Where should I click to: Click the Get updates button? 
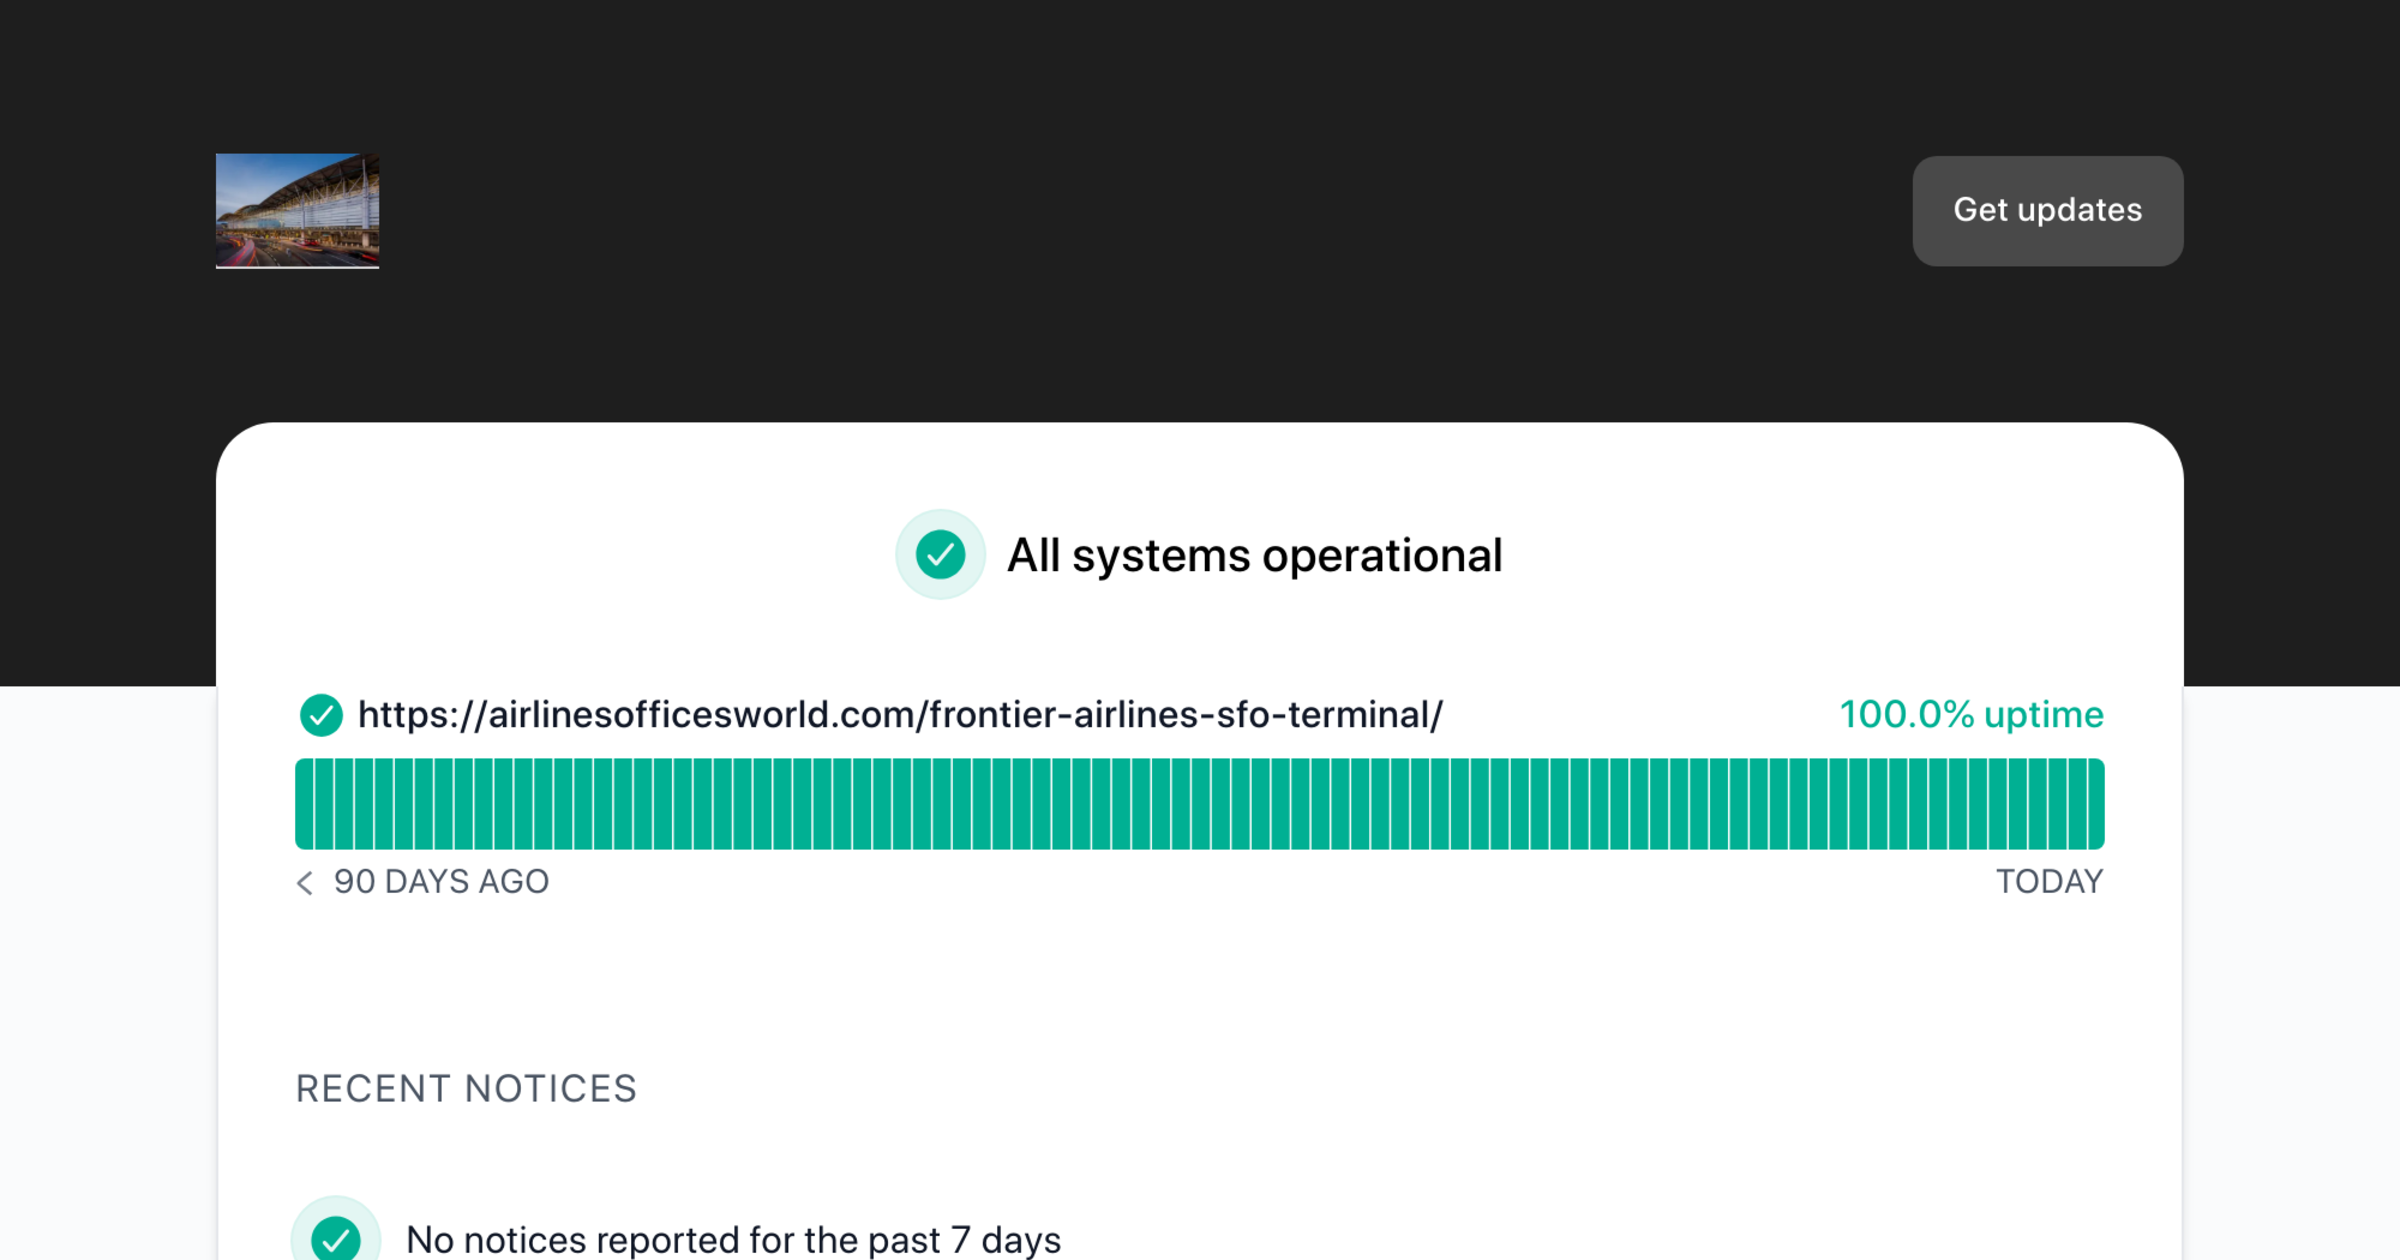coord(2047,211)
